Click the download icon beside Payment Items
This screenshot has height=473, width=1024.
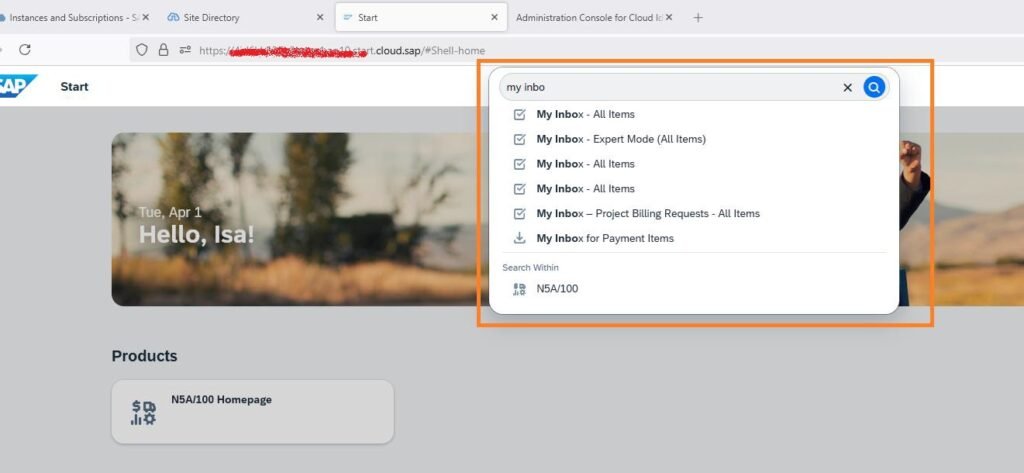pyautogui.click(x=519, y=238)
